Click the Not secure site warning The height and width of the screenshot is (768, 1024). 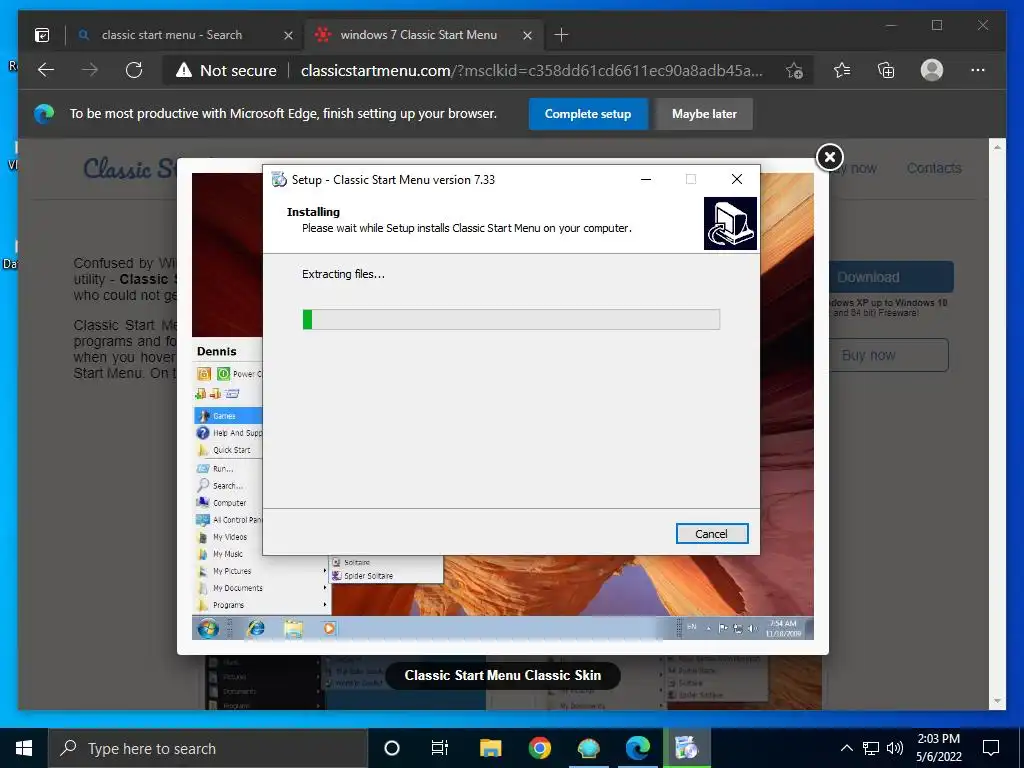click(226, 71)
